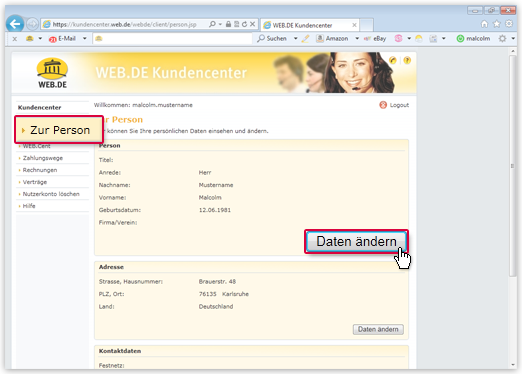Go back with the browser back arrow

(15, 24)
